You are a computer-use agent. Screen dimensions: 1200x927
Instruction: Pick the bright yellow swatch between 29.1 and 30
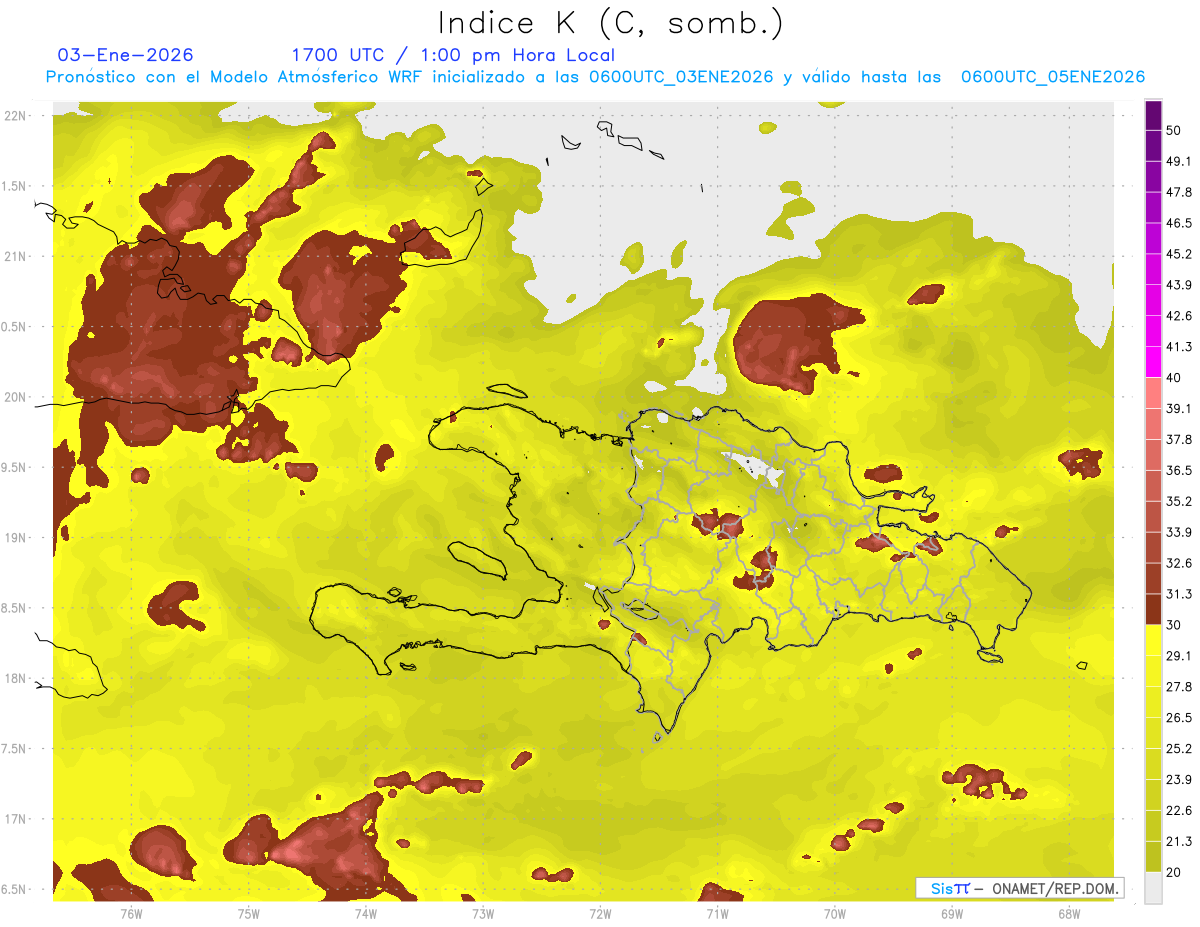tap(1153, 641)
